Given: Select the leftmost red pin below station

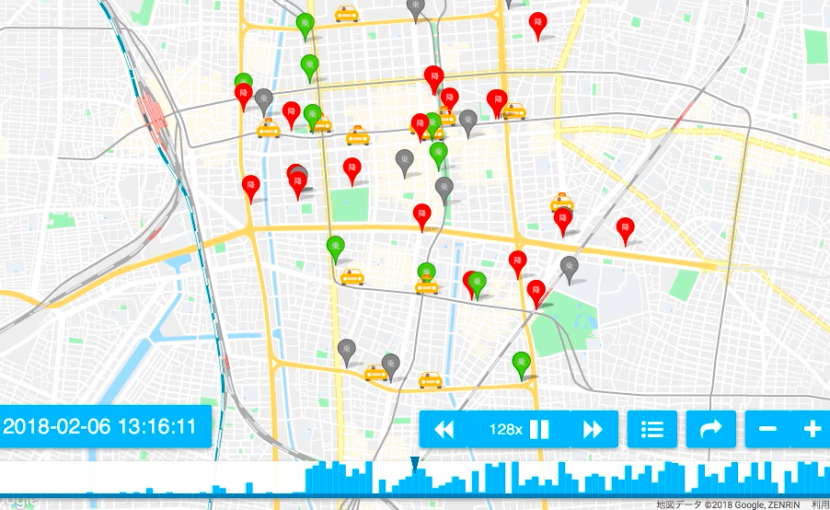Looking at the screenshot, I should point(250,187).
